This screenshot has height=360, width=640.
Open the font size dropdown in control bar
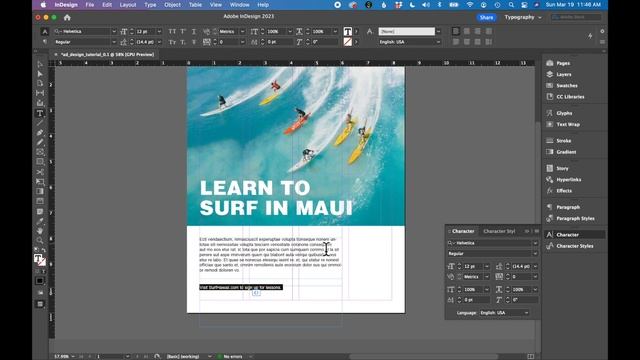point(159,31)
